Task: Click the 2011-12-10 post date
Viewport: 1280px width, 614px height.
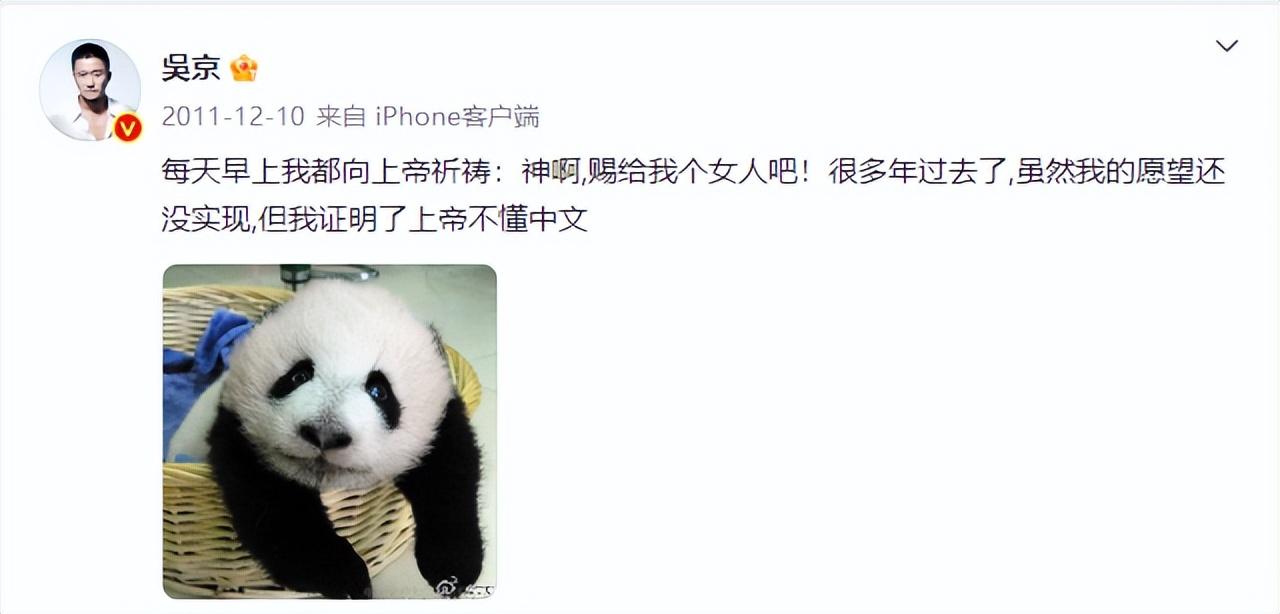Action: (233, 117)
